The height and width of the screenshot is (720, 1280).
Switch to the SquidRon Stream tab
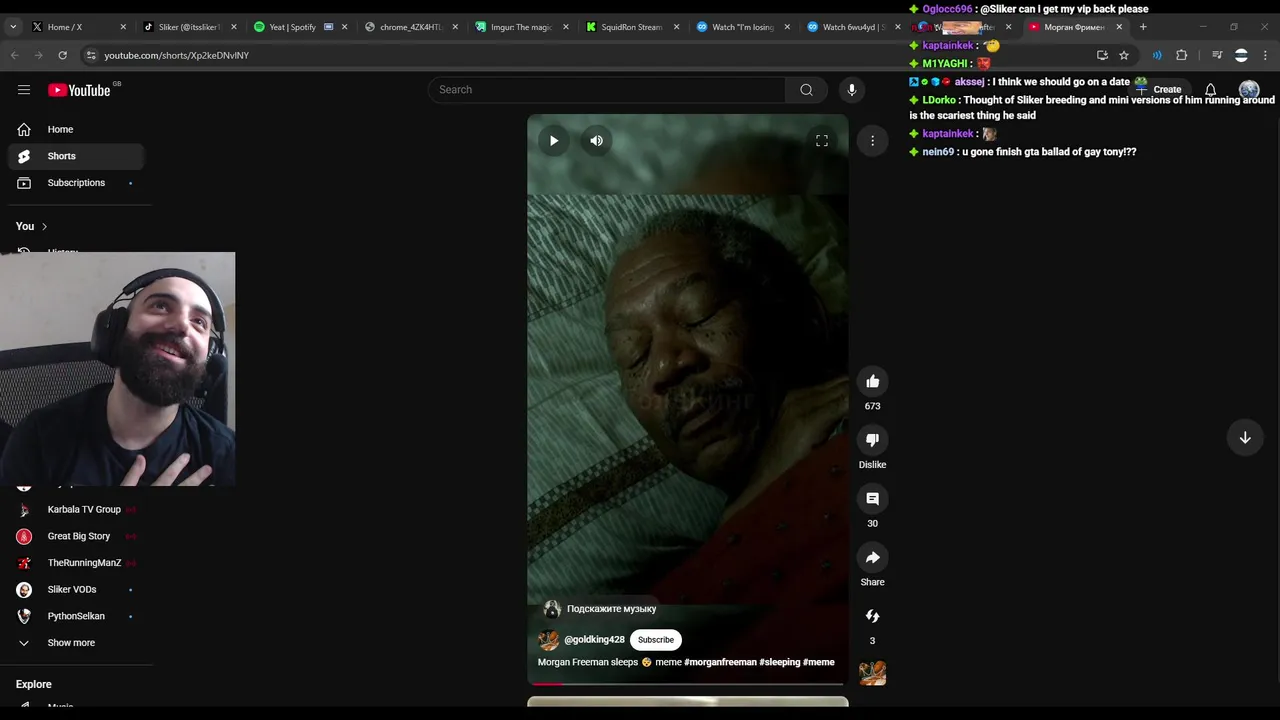(x=631, y=27)
